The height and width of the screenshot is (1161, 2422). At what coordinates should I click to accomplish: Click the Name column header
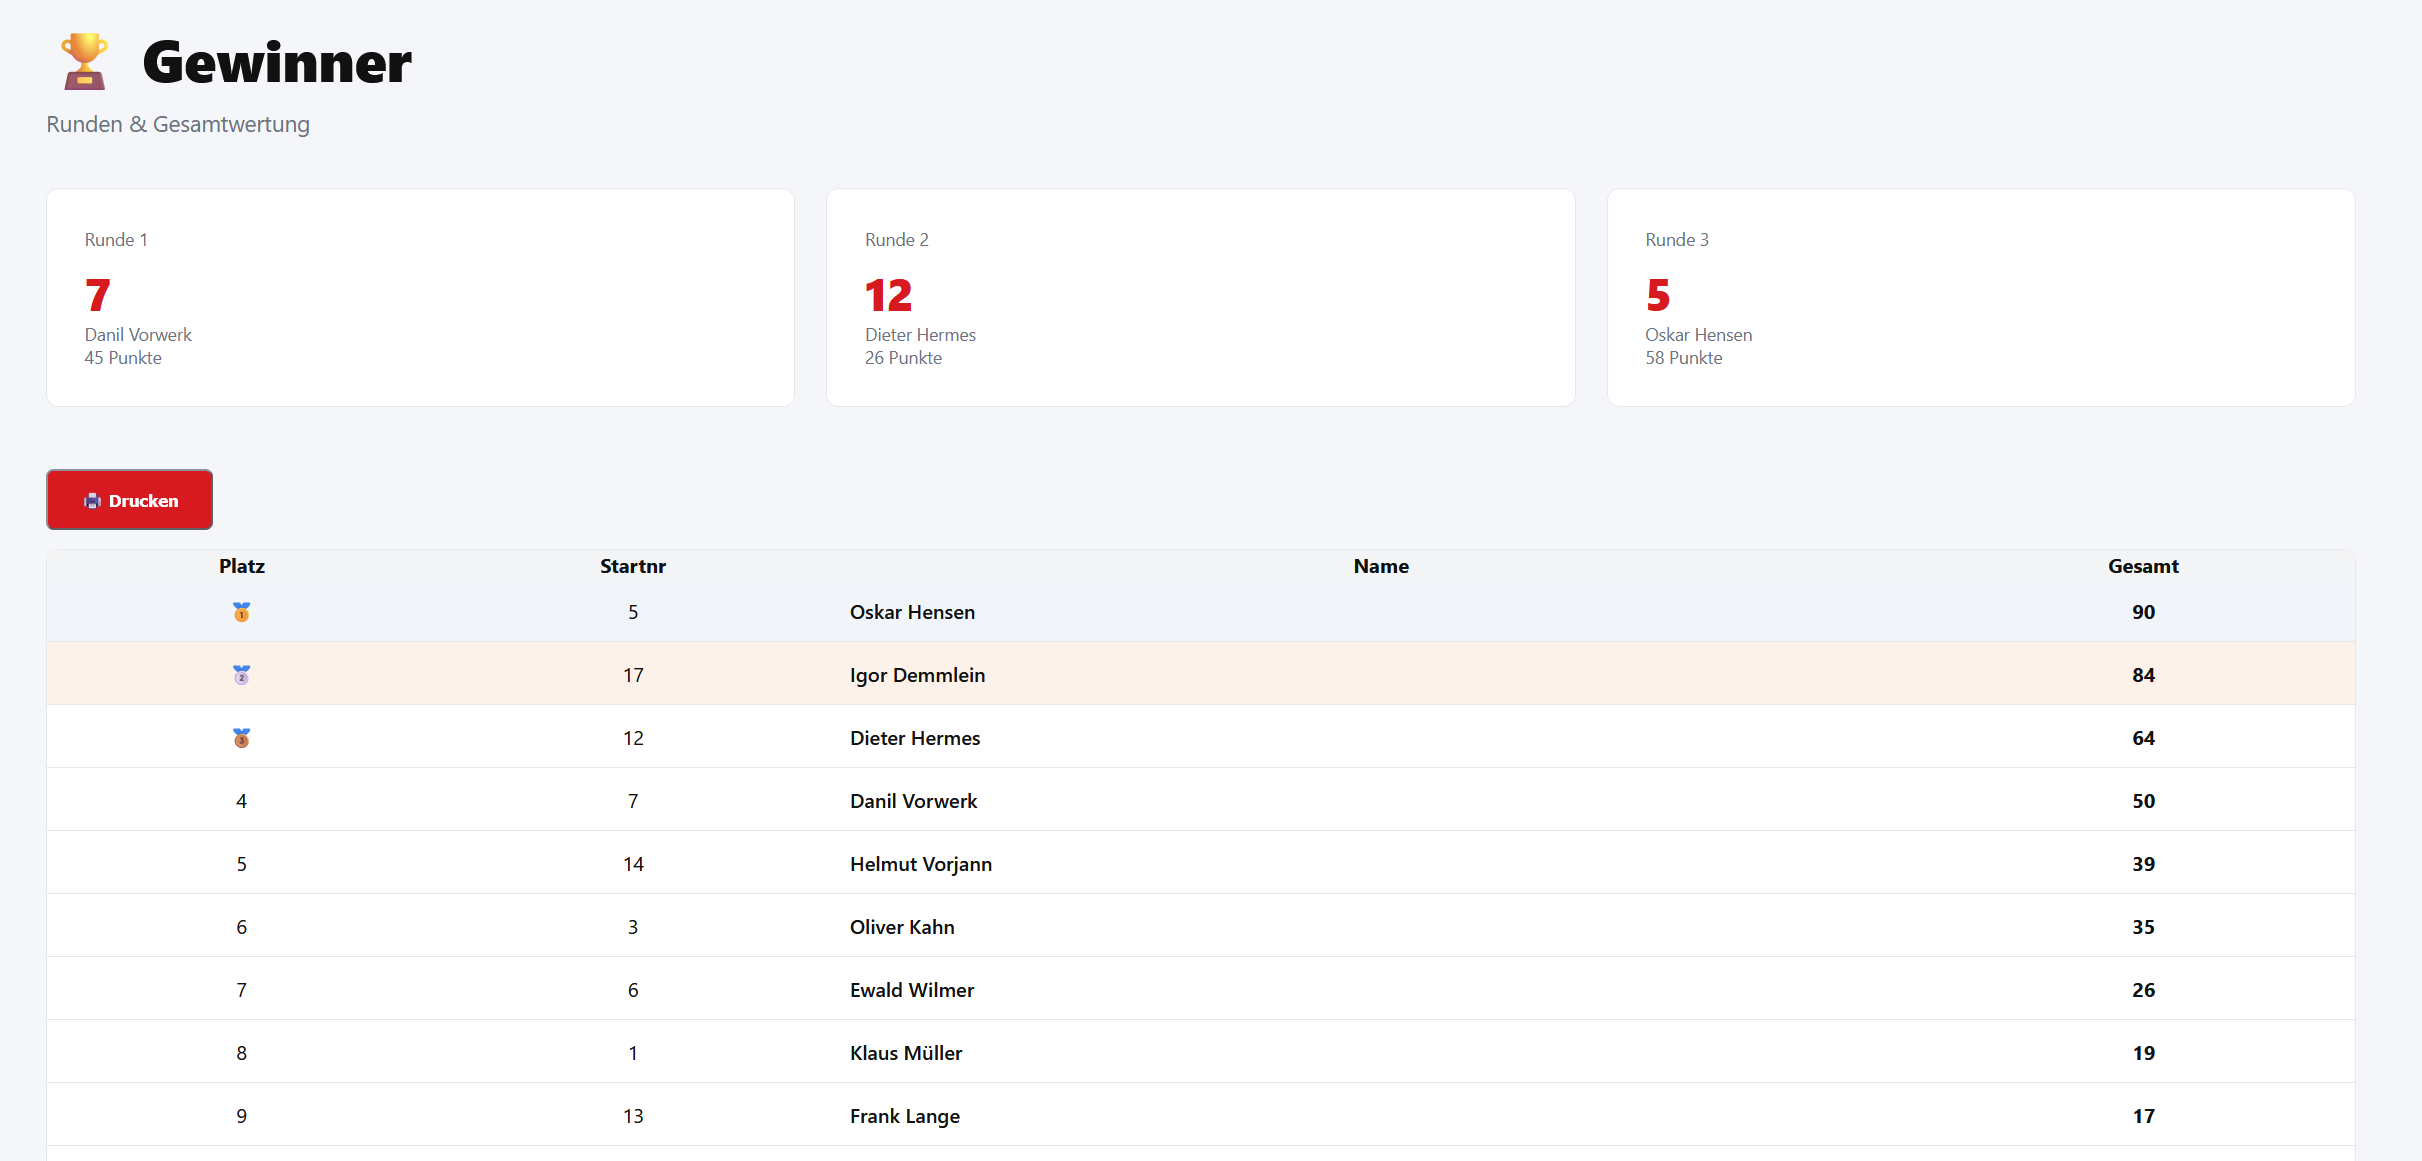1380,566
